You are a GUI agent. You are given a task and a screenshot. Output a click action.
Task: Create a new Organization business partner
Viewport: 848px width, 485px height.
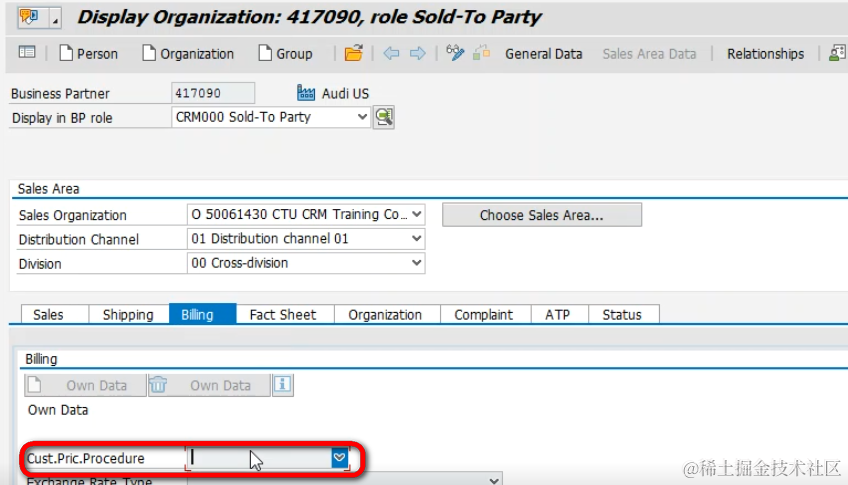(x=188, y=54)
